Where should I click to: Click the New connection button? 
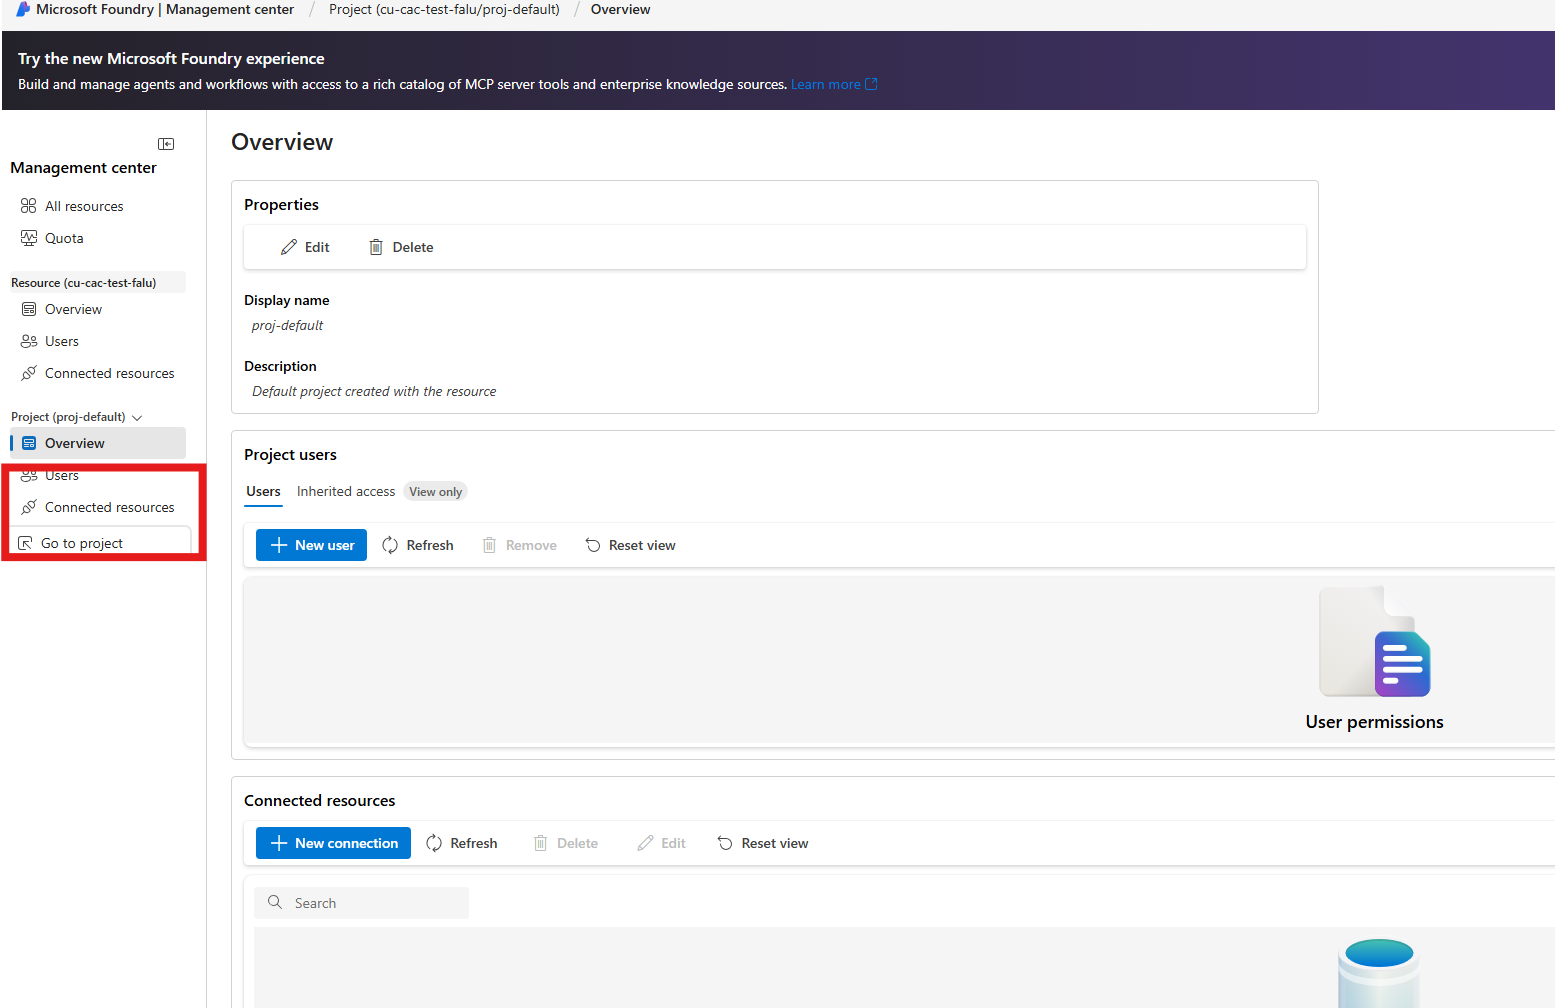click(333, 843)
